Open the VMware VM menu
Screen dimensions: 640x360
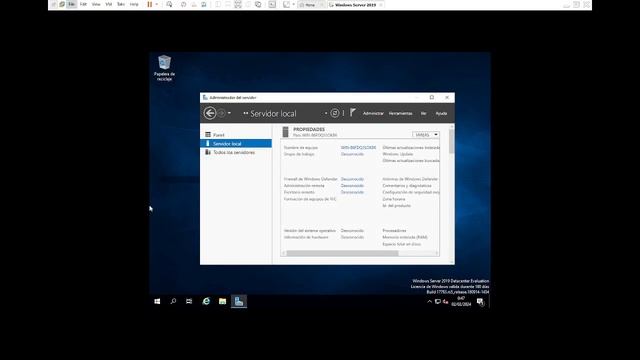109,4
